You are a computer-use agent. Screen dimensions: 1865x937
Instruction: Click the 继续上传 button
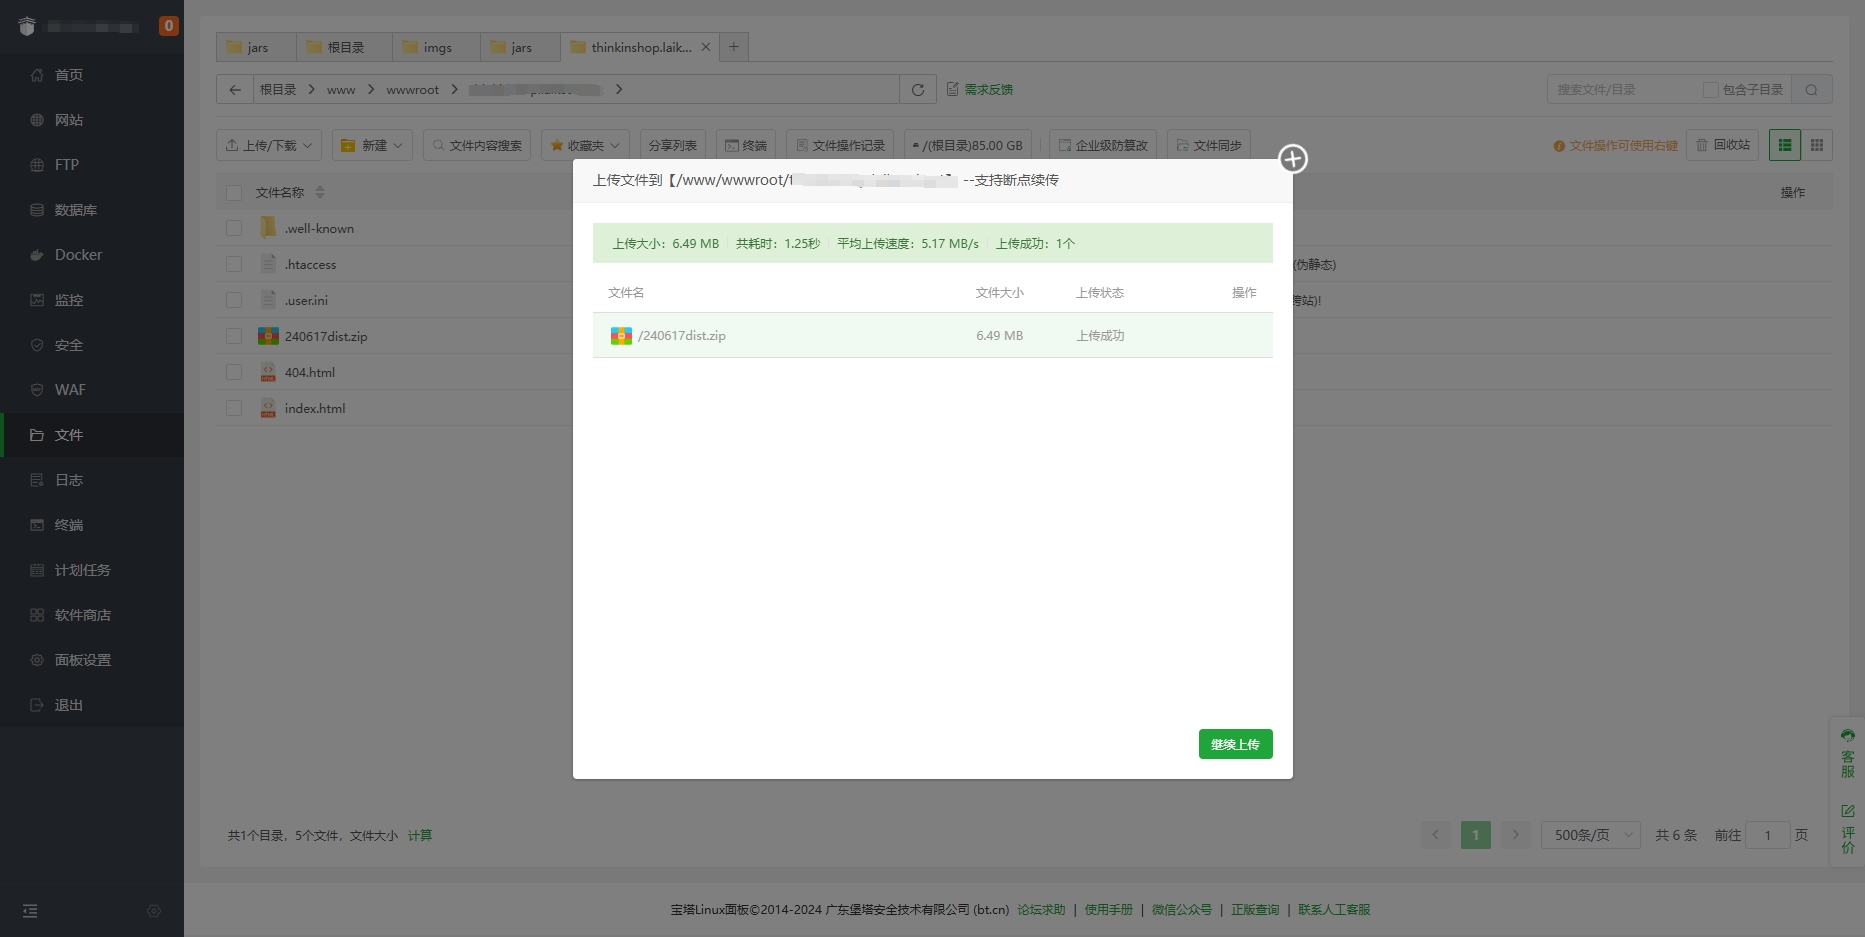tap(1235, 744)
